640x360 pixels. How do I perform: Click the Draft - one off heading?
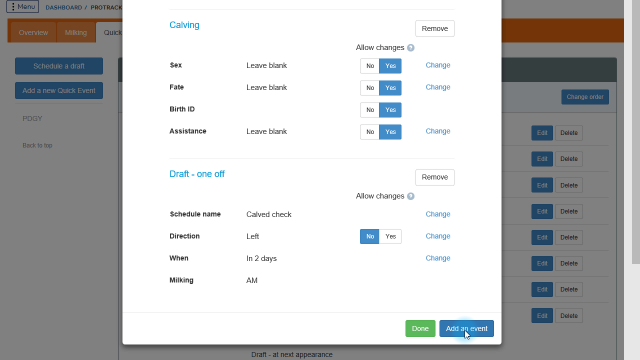[197, 174]
